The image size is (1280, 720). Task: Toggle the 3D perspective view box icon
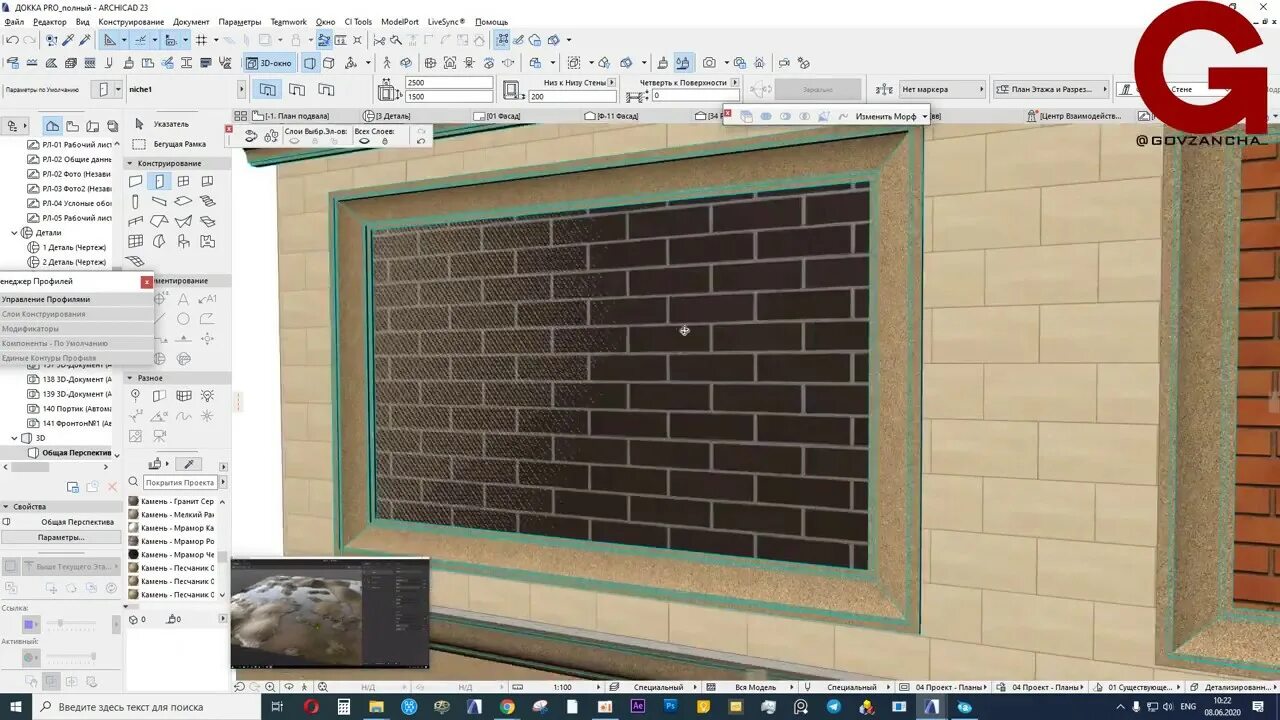311,63
